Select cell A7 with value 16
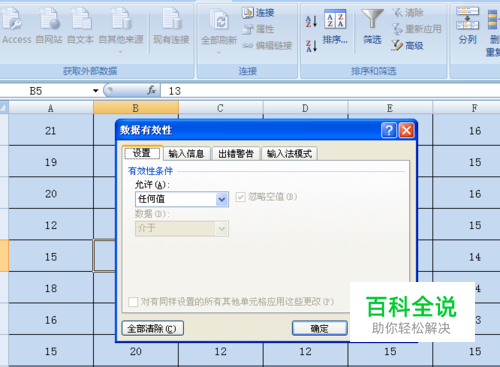 pos(51,320)
